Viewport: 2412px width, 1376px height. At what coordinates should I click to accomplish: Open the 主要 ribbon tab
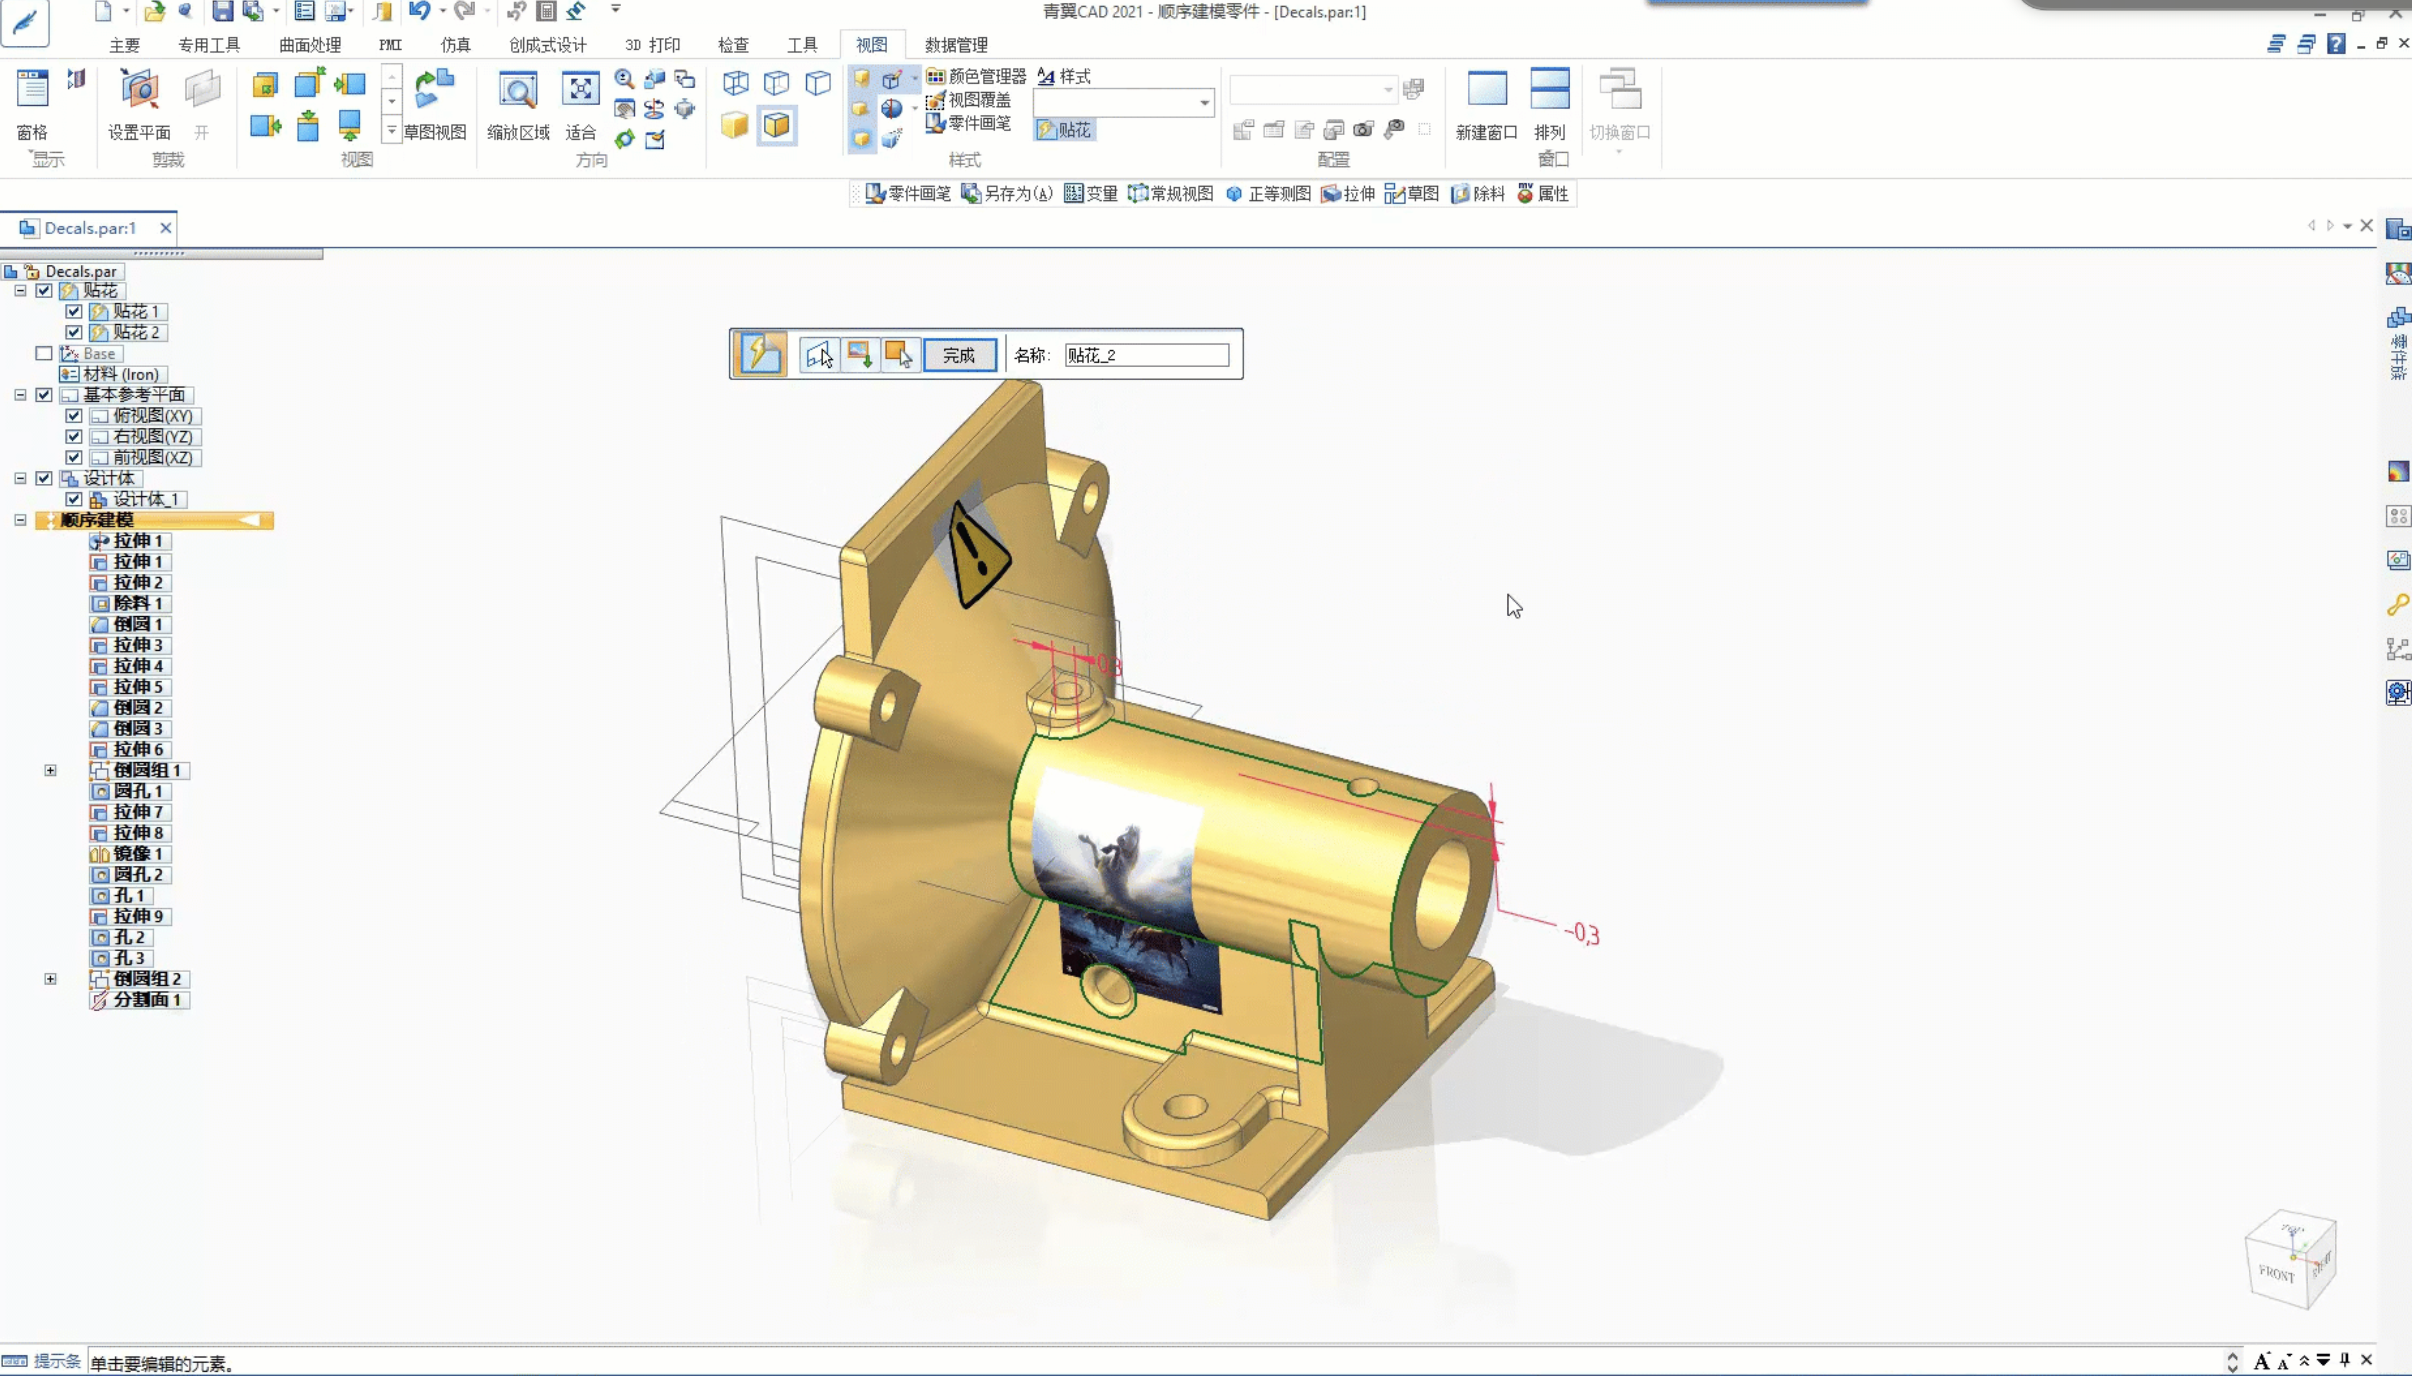point(125,45)
